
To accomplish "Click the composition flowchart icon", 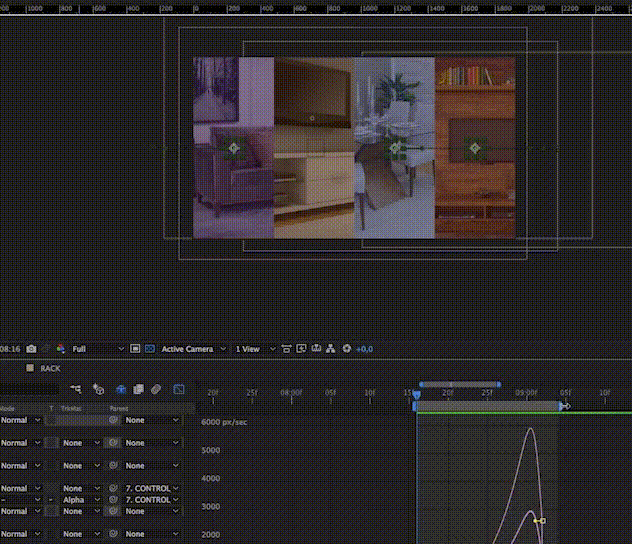I will pos(331,349).
